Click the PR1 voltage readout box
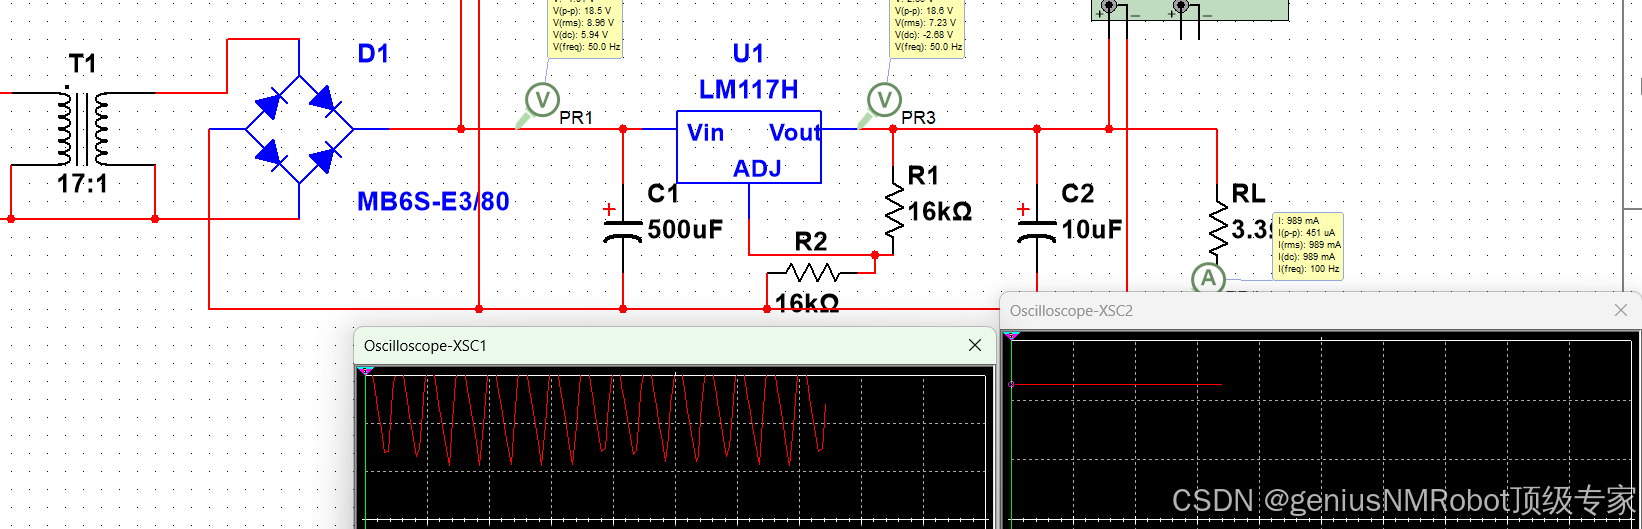Image resolution: width=1642 pixels, height=529 pixels. pos(585,28)
